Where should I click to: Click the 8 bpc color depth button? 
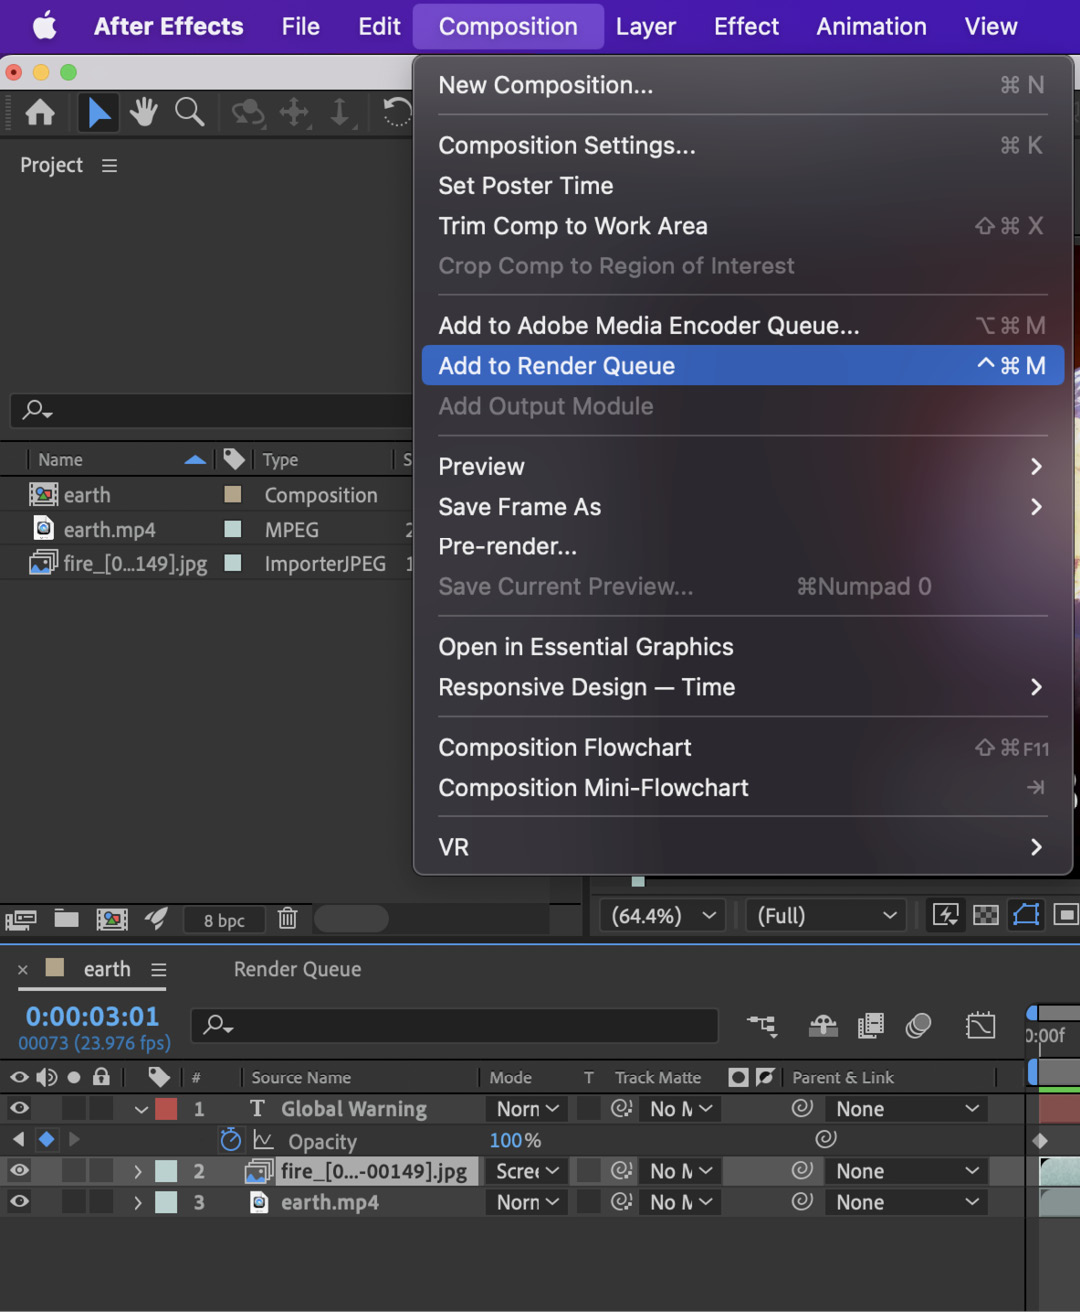tap(225, 920)
